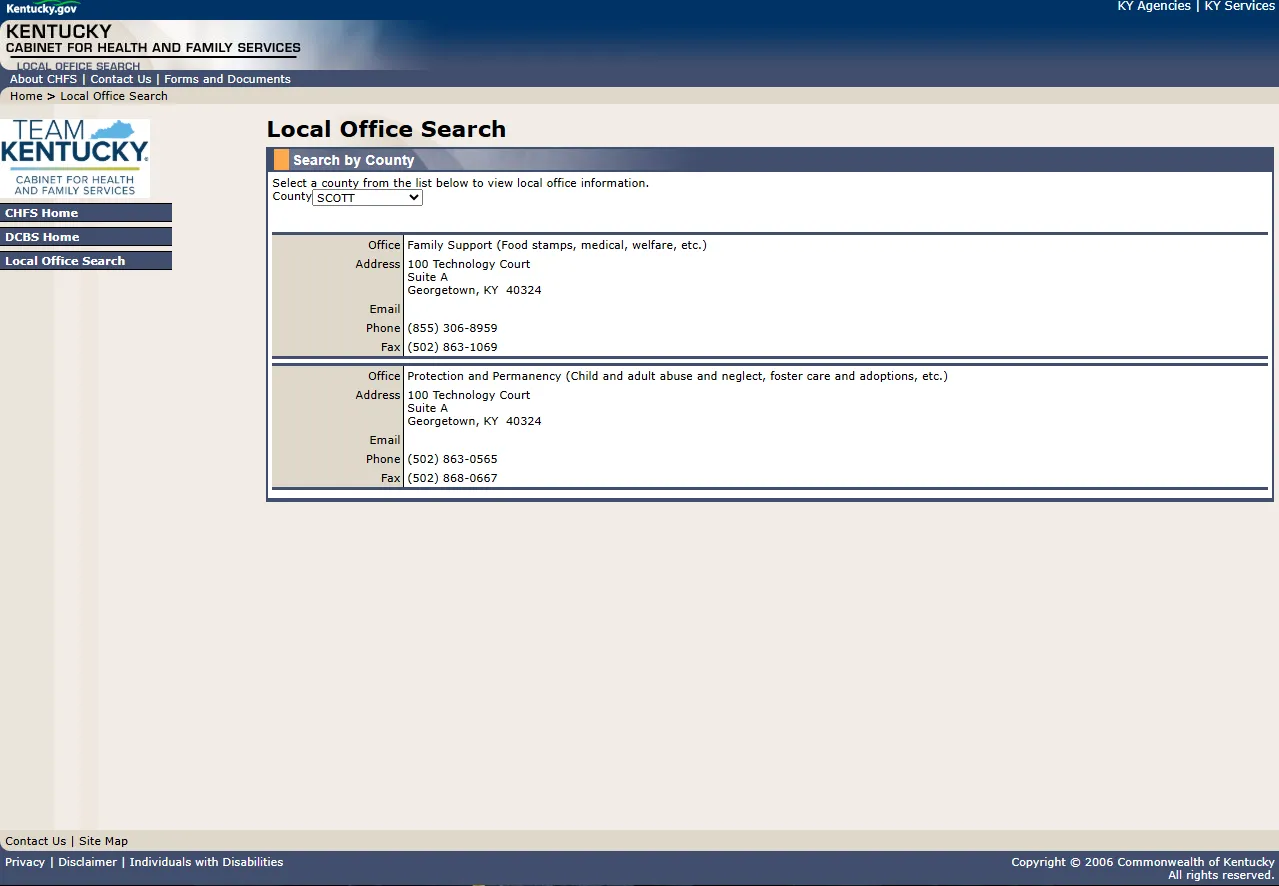Click the copyright 2006 Commonwealth text
This screenshot has width=1279, height=886.
pos(1143,862)
